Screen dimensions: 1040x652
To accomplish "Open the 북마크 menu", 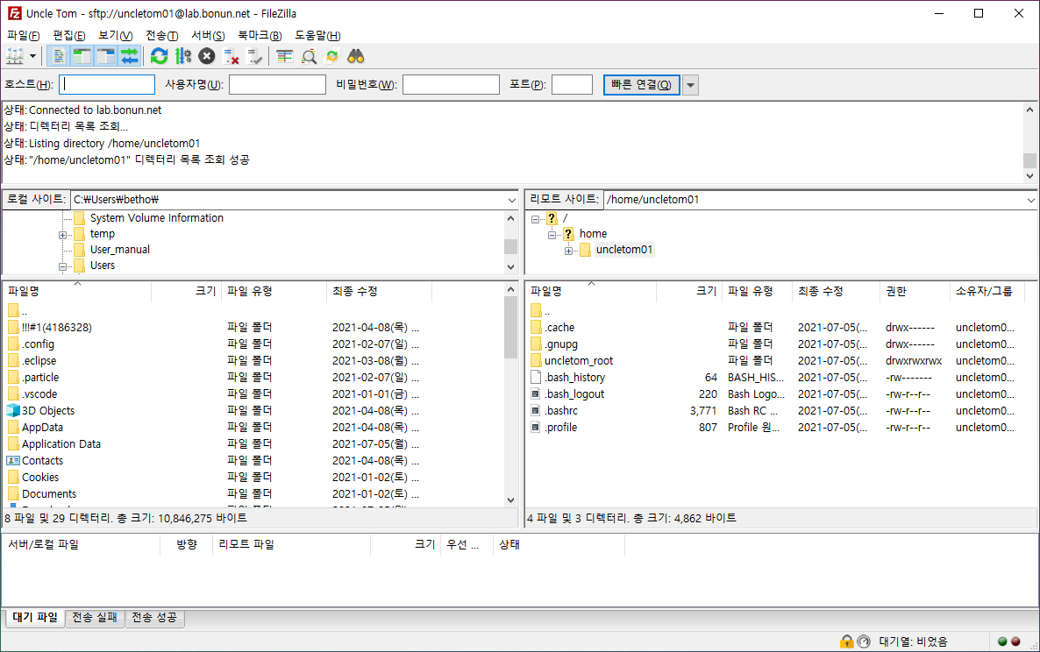I will click(260, 35).
